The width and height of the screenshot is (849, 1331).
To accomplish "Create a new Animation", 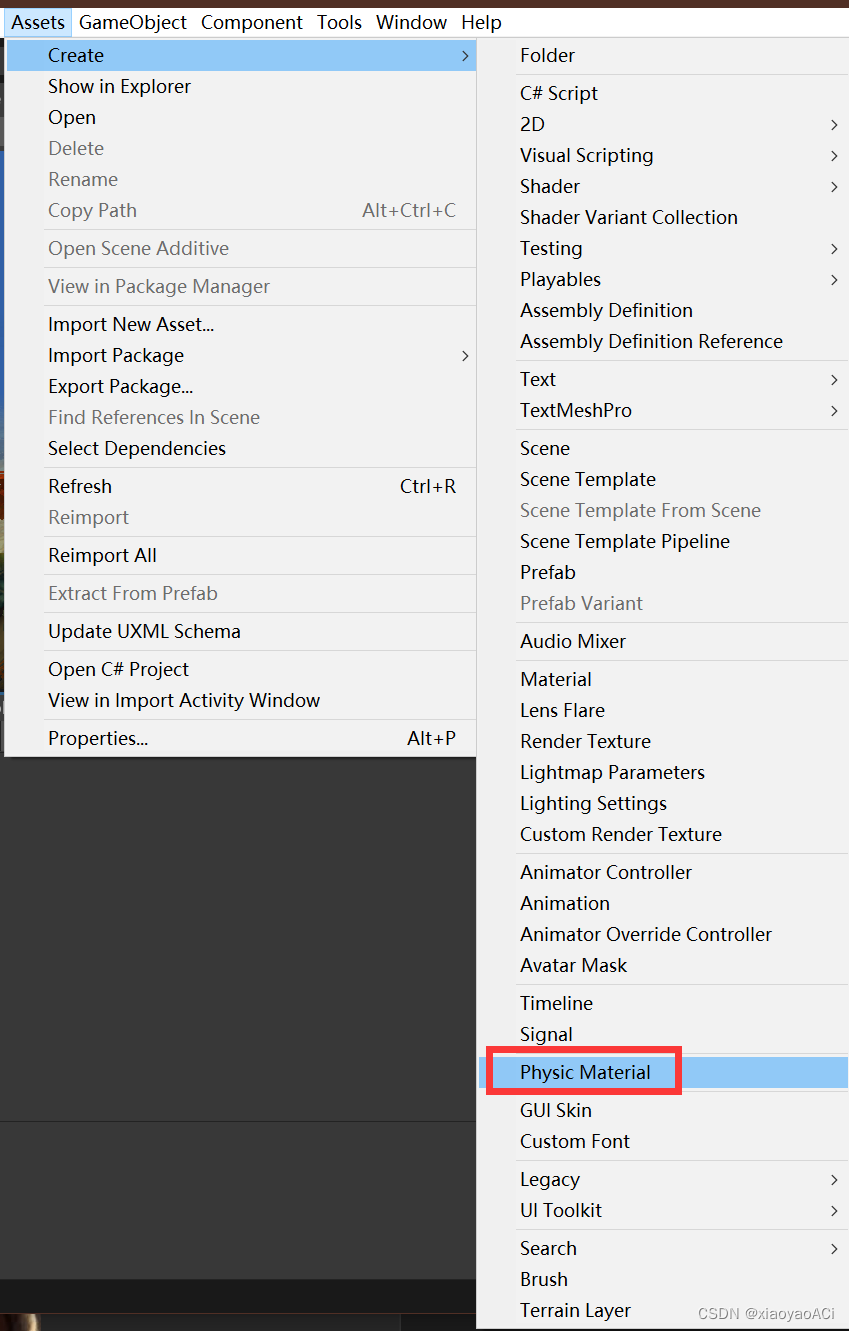I will (x=663, y=903).
